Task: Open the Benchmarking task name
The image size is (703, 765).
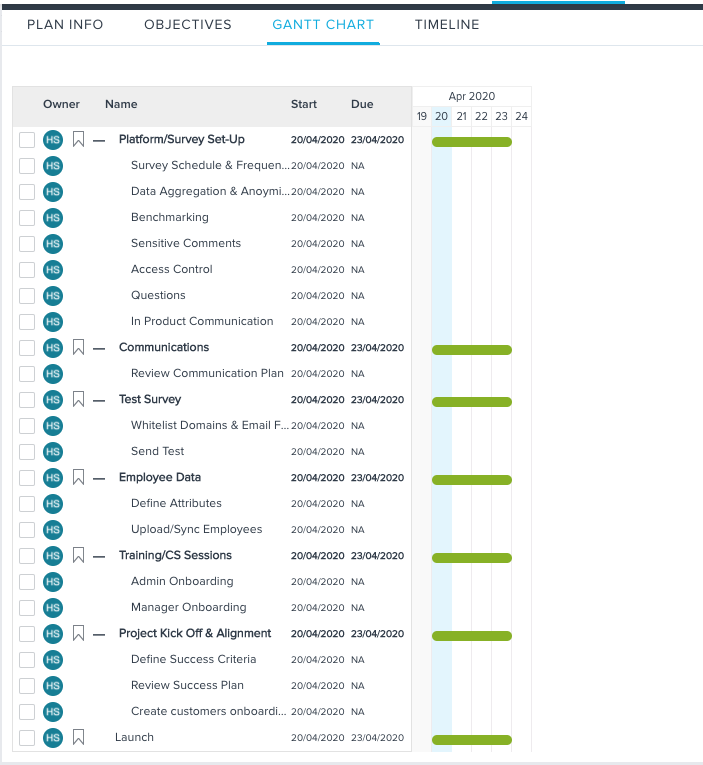Action: [170, 217]
